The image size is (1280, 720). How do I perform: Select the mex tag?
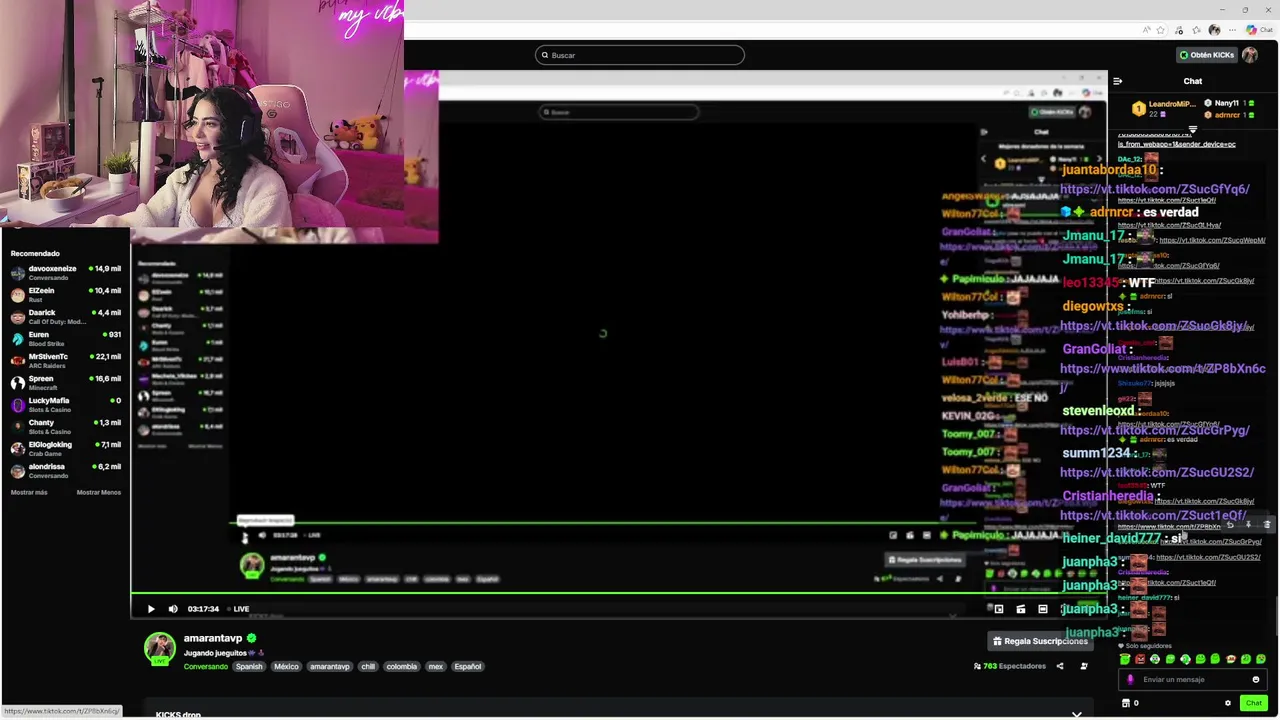pyautogui.click(x=435, y=667)
